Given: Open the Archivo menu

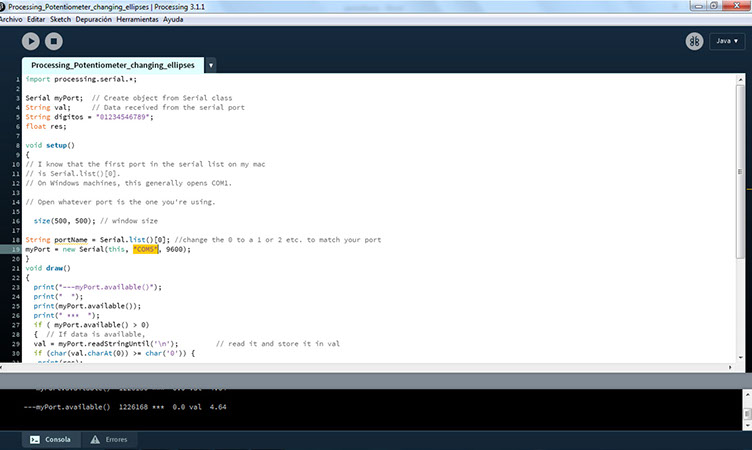Looking at the screenshot, I should [x=11, y=20].
